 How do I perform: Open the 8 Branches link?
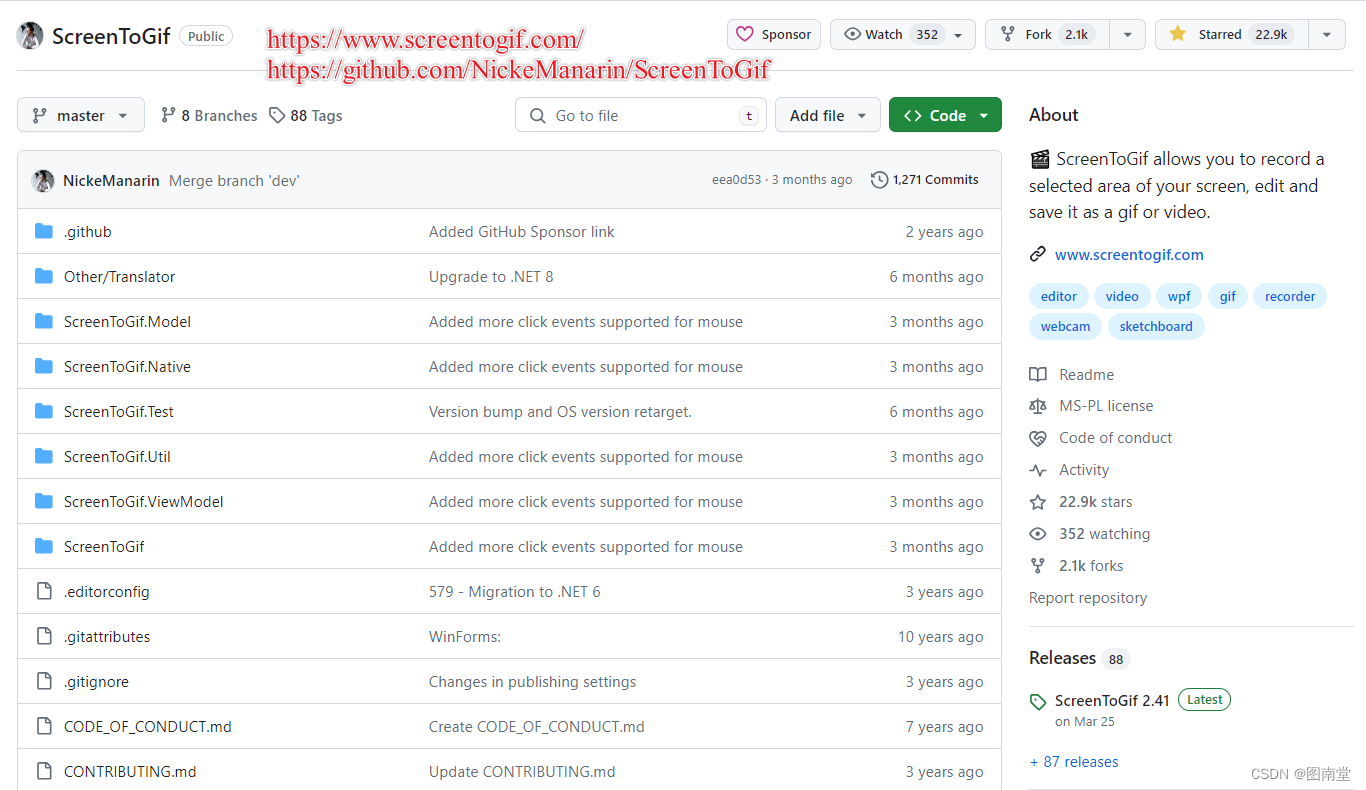(209, 116)
